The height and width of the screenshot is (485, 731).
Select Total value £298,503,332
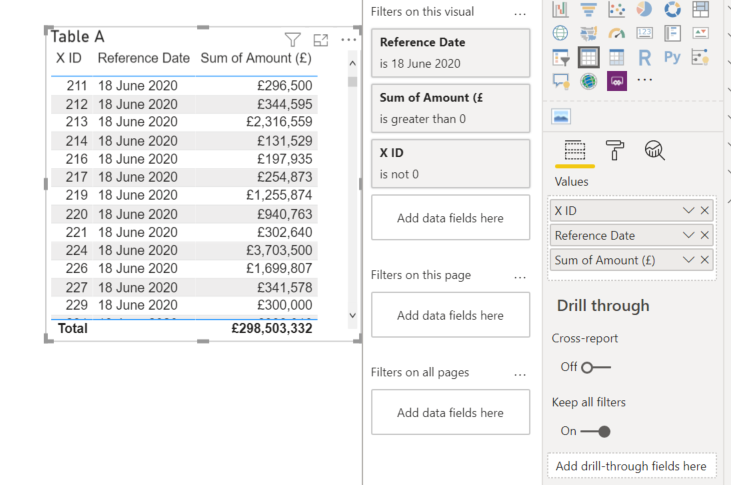(272, 328)
